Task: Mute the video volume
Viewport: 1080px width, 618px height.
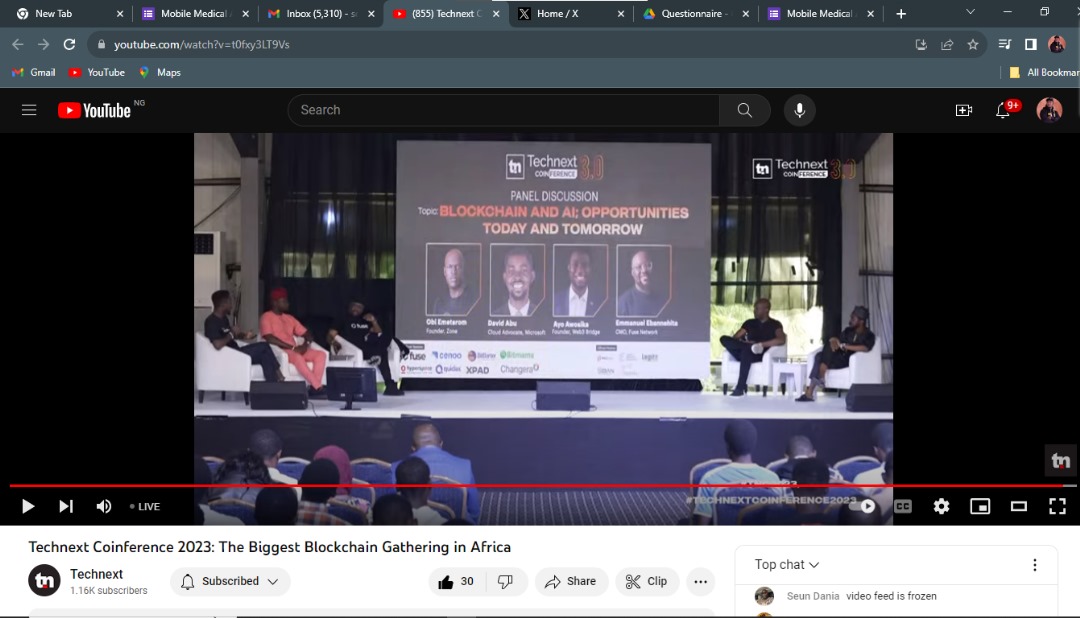Action: 103,506
